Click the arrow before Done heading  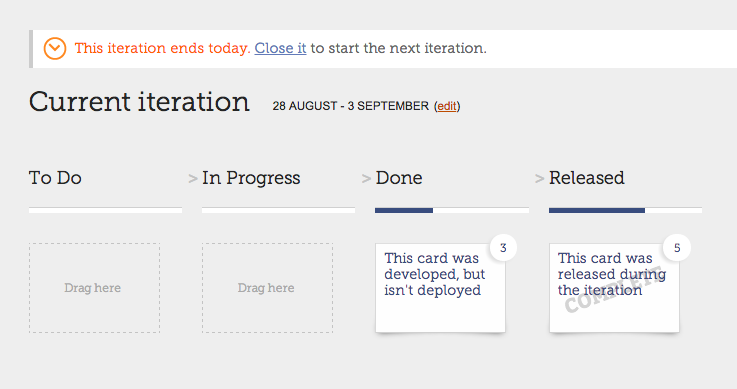[366, 179]
